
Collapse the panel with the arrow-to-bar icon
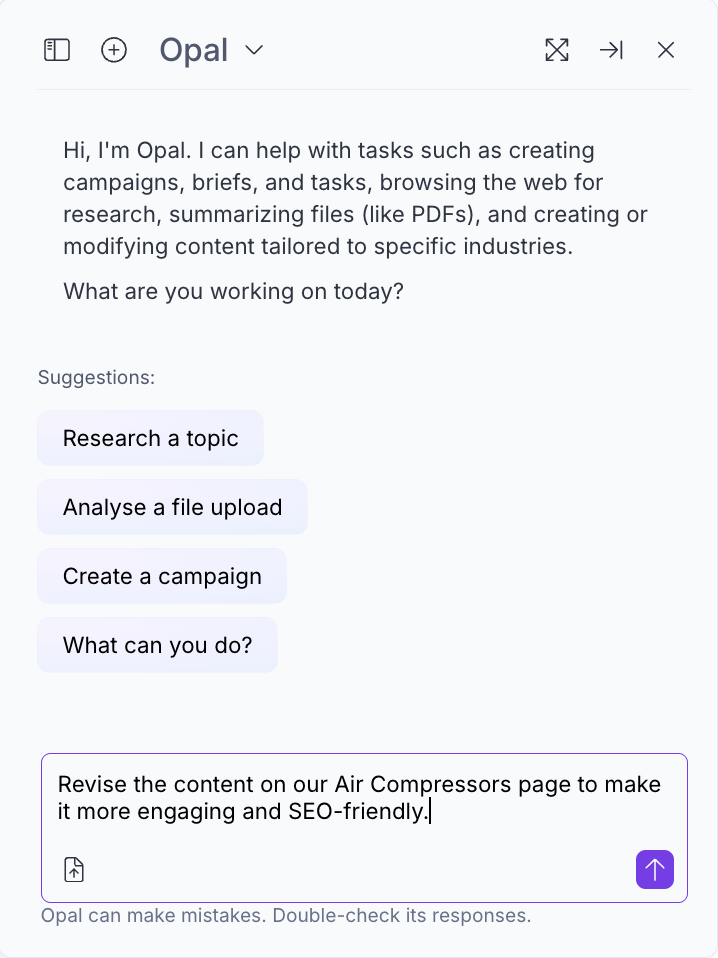(x=611, y=50)
